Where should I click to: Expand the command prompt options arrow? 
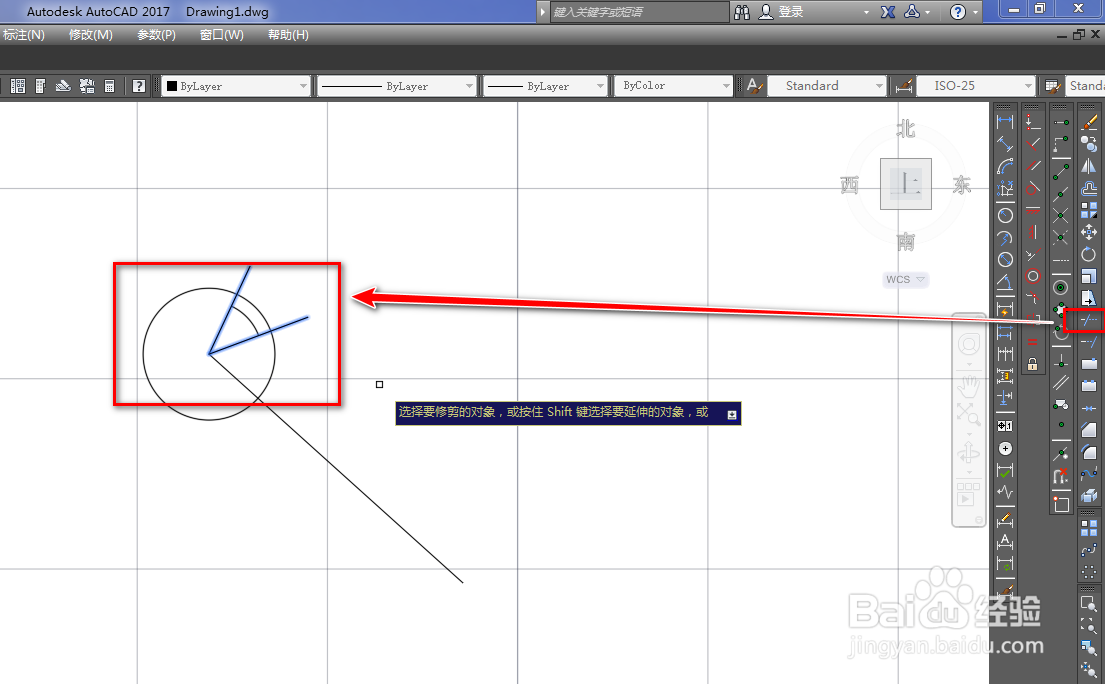point(731,415)
